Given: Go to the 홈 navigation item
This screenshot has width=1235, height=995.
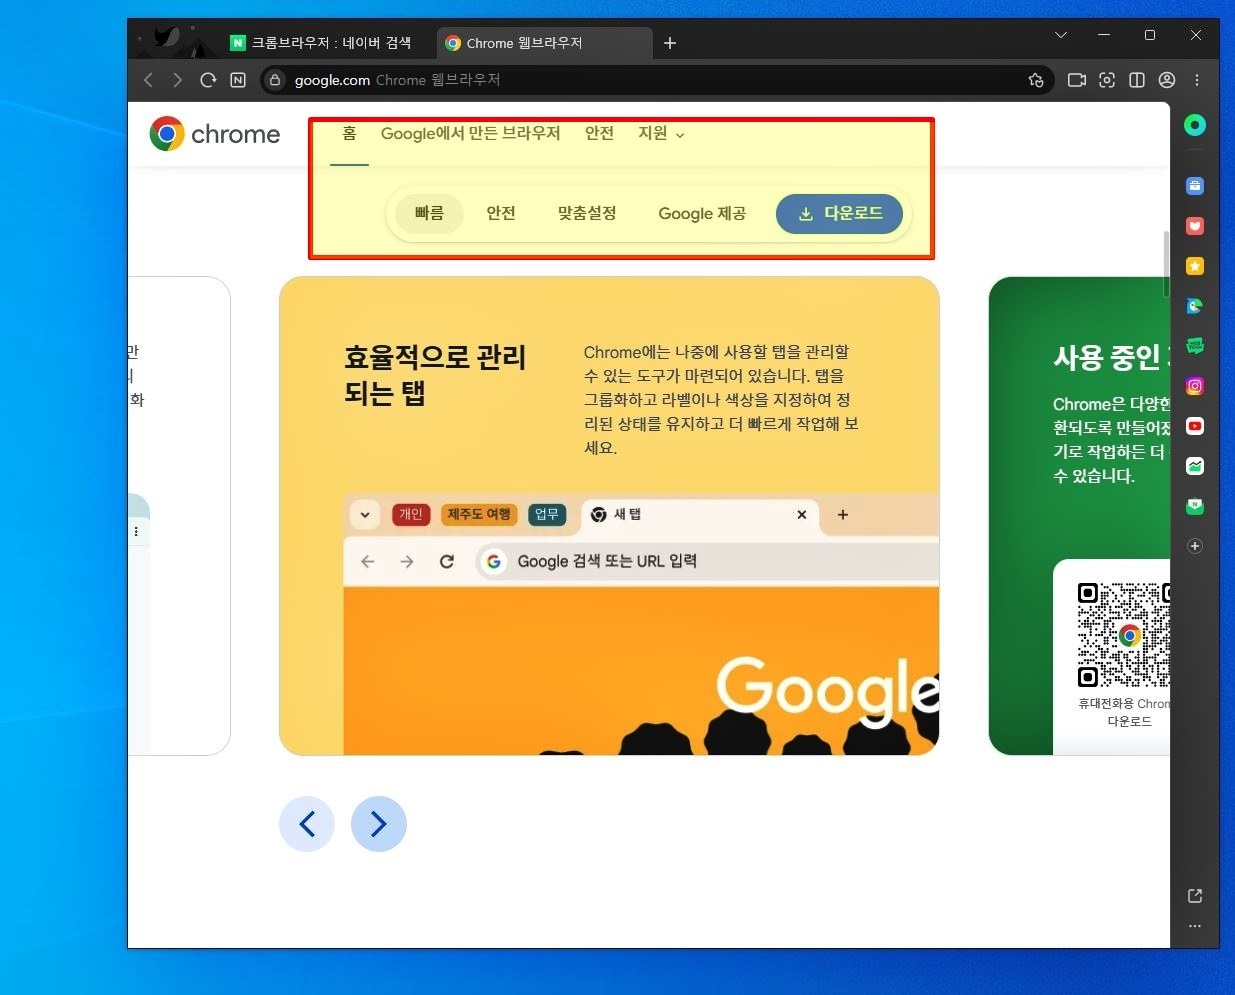Looking at the screenshot, I should 349,133.
